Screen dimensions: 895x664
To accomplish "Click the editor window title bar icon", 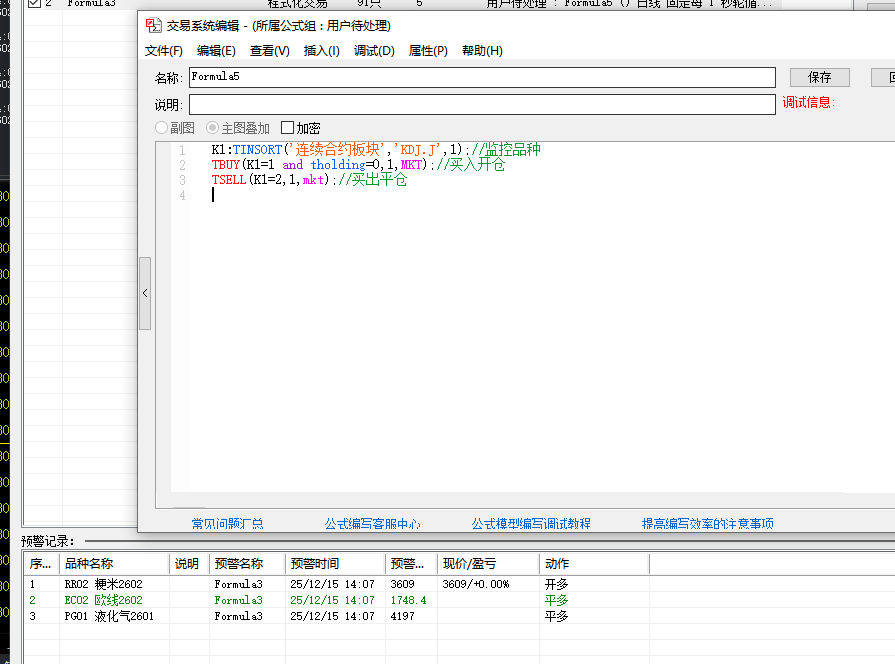I will (x=153, y=26).
